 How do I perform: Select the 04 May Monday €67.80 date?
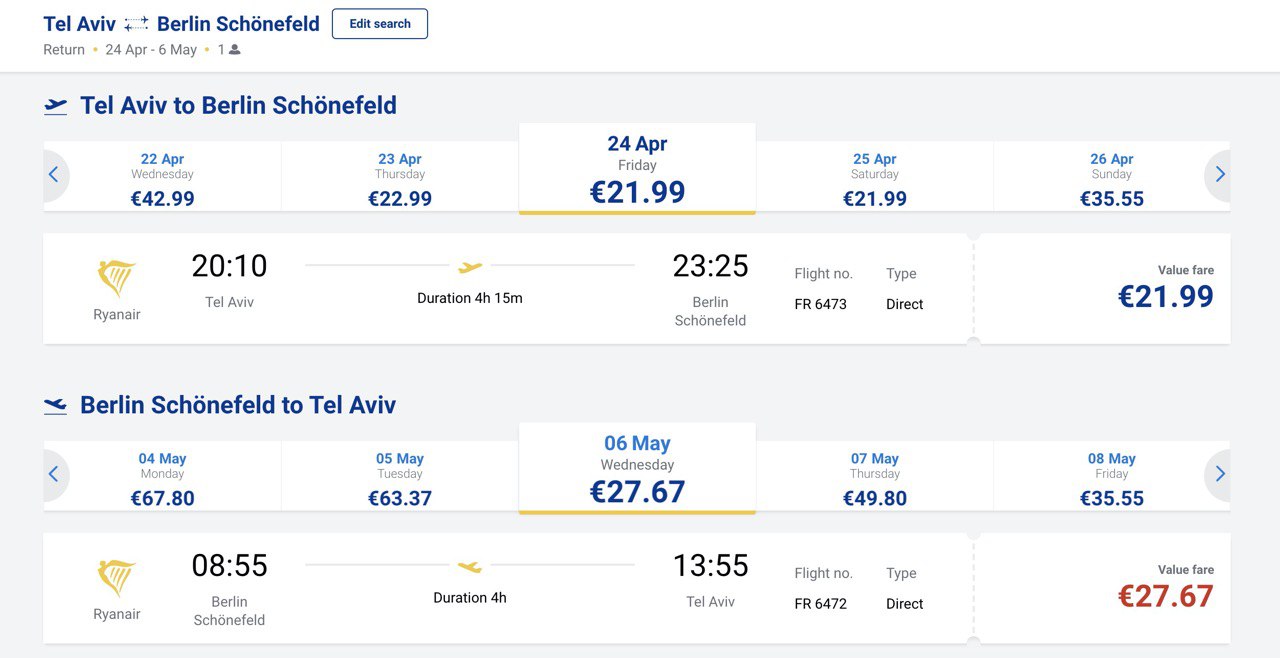pos(163,477)
